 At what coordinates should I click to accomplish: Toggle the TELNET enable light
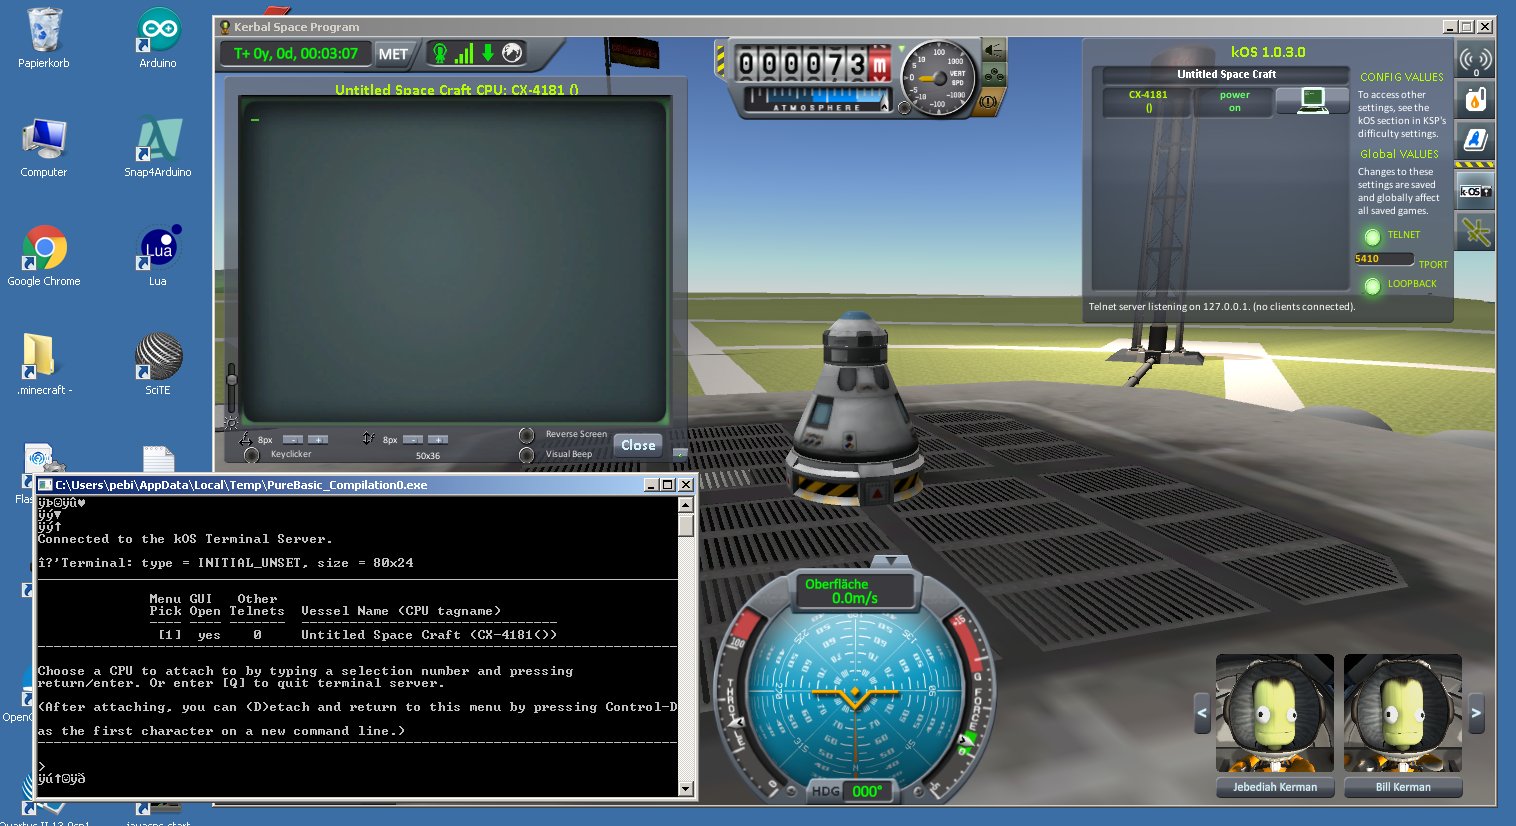pos(1372,237)
